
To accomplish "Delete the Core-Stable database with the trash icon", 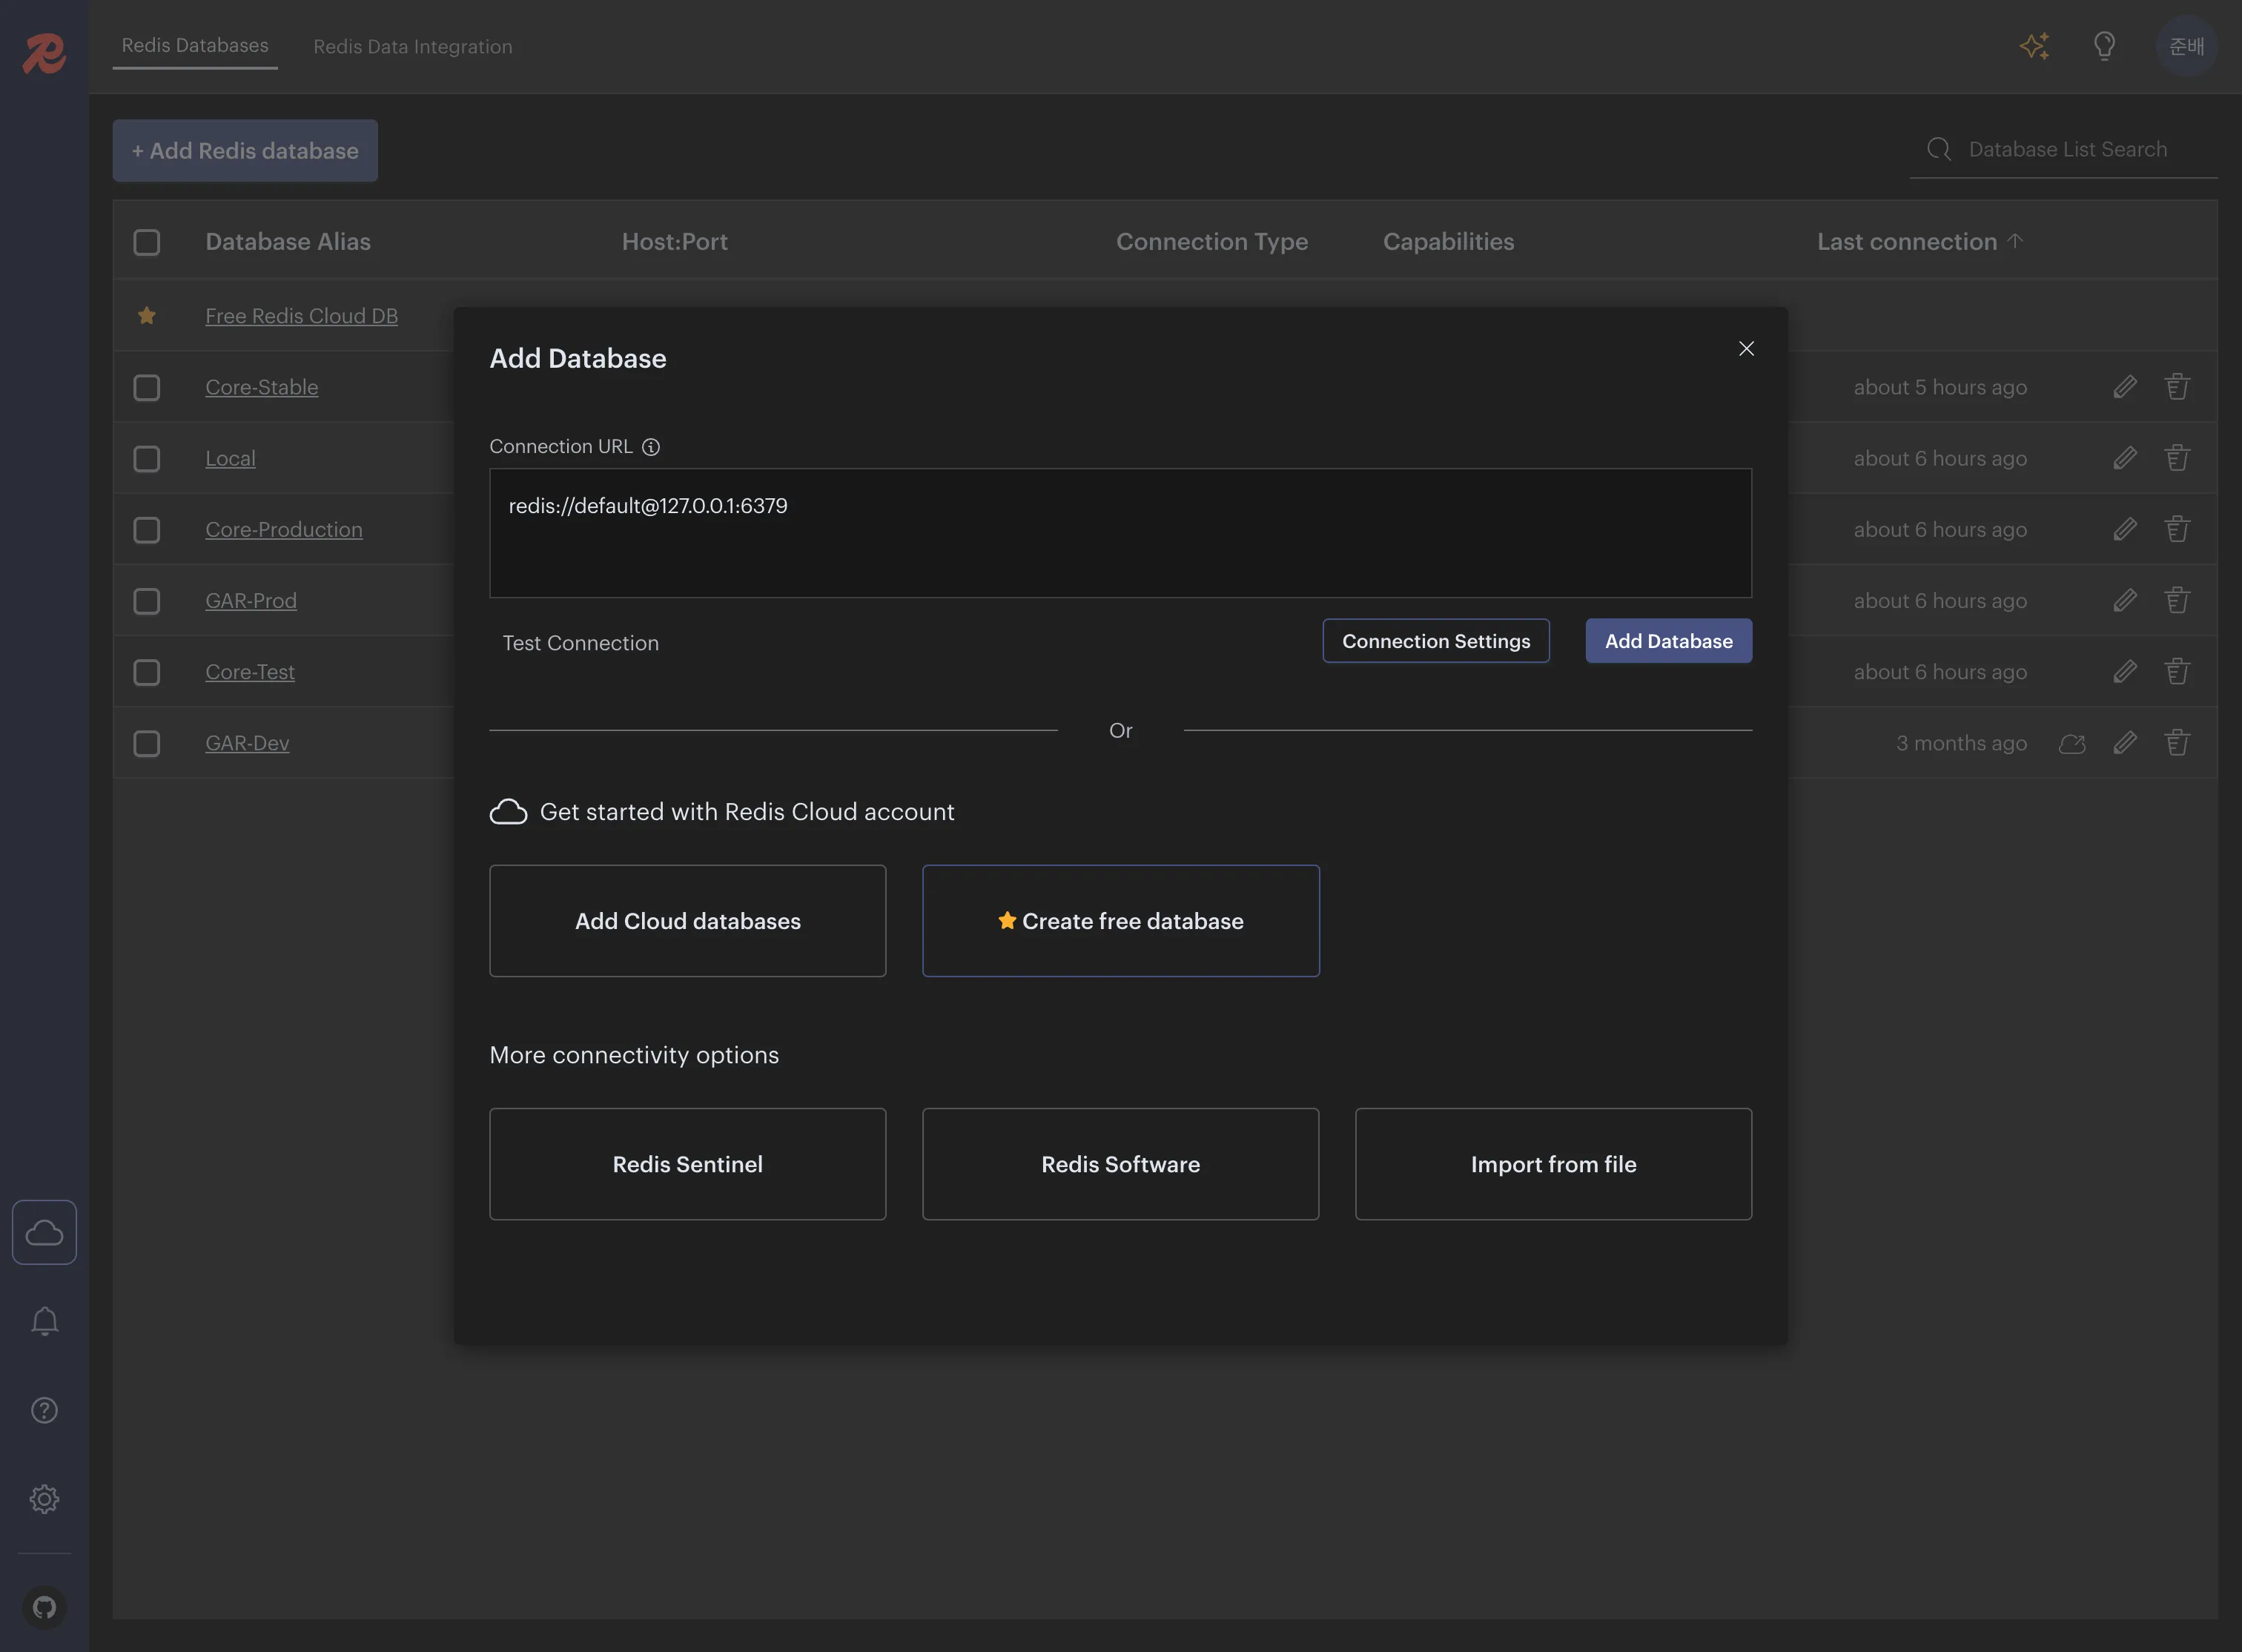I will pos(2177,387).
